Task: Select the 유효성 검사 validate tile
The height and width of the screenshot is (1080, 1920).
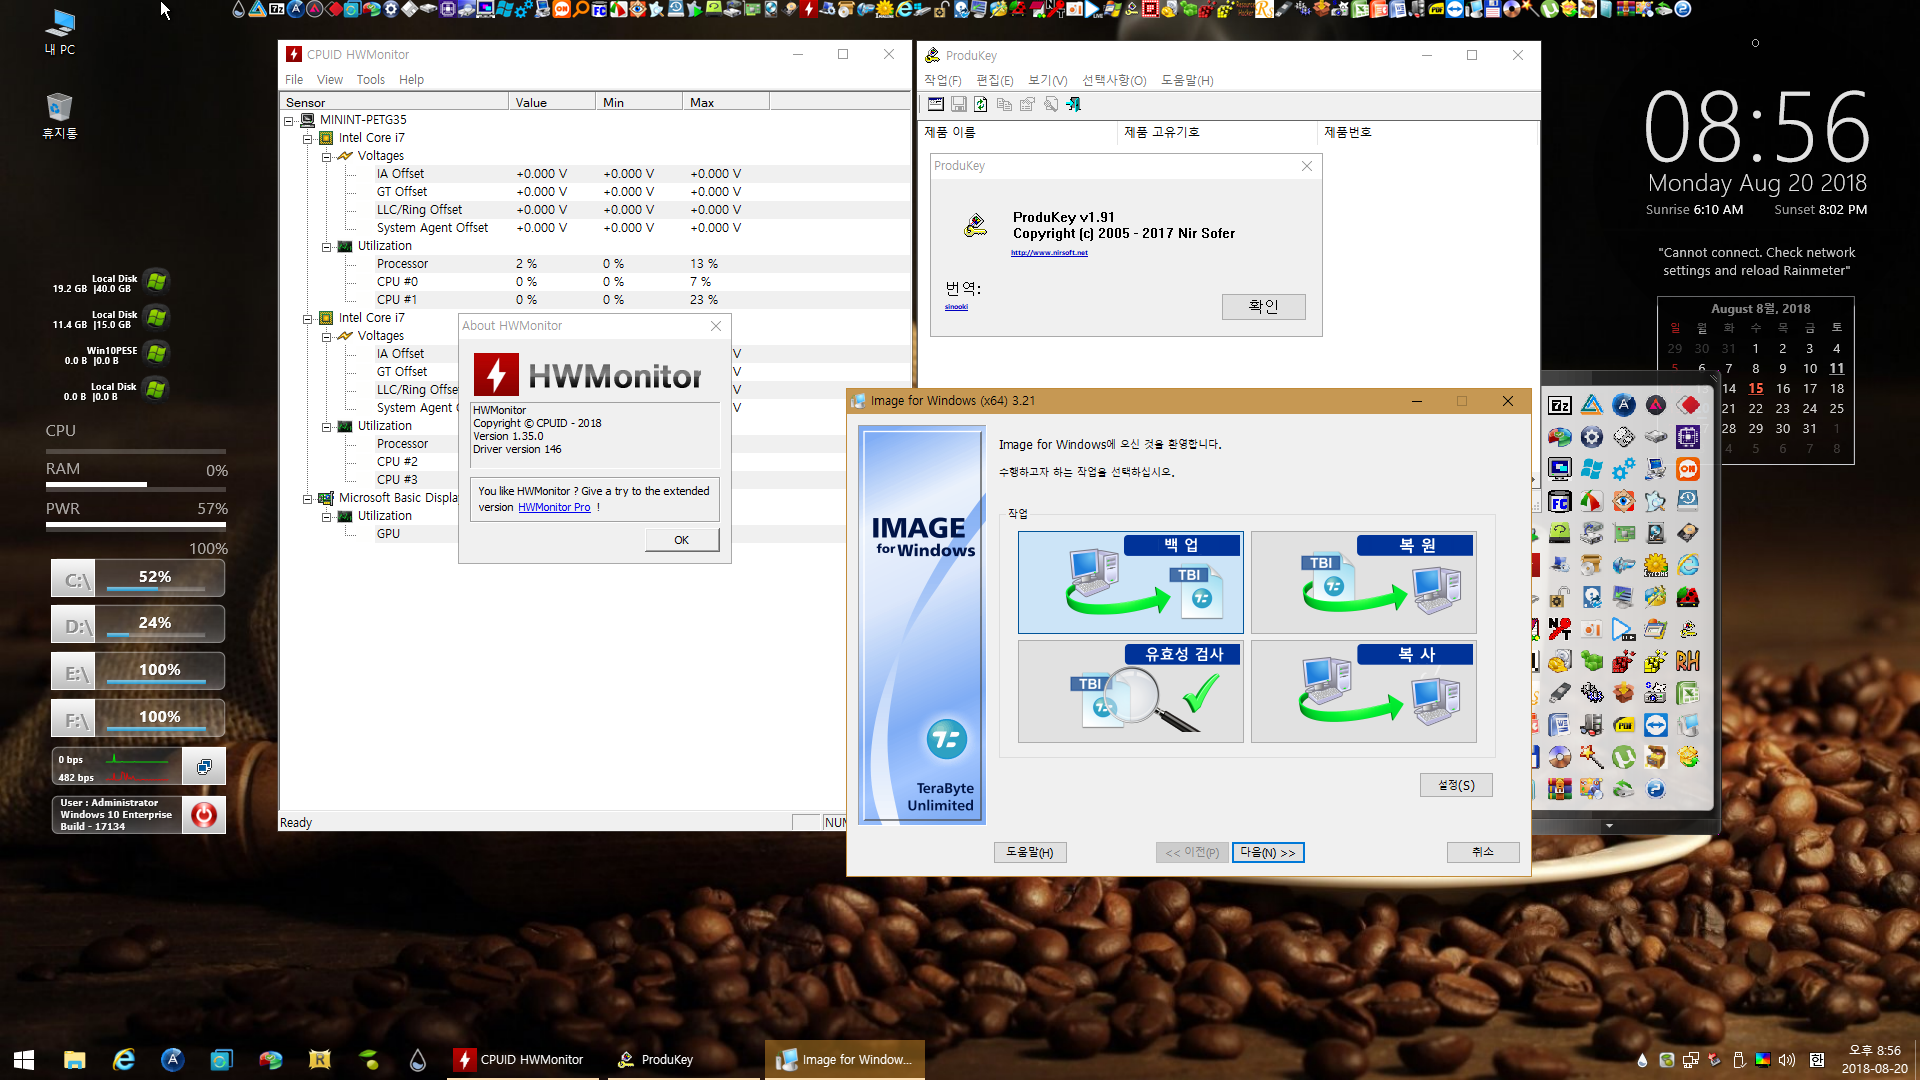Action: [1130, 691]
